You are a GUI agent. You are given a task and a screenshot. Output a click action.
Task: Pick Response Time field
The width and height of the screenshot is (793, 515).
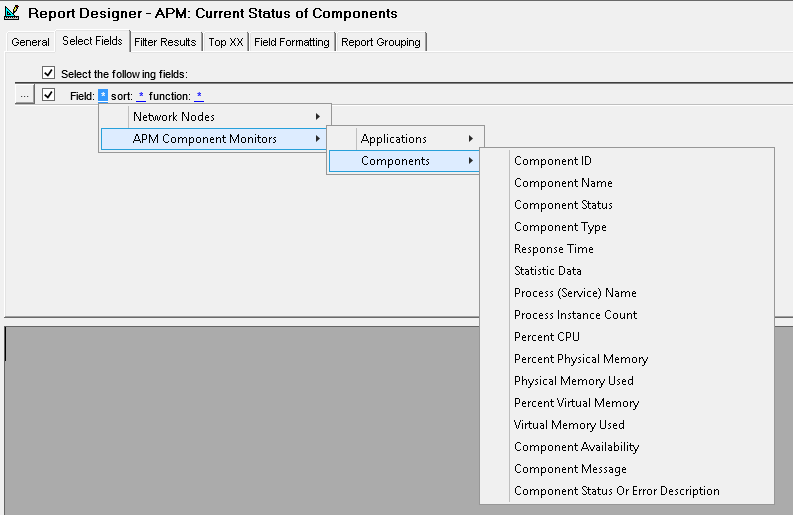tap(627, 249)
